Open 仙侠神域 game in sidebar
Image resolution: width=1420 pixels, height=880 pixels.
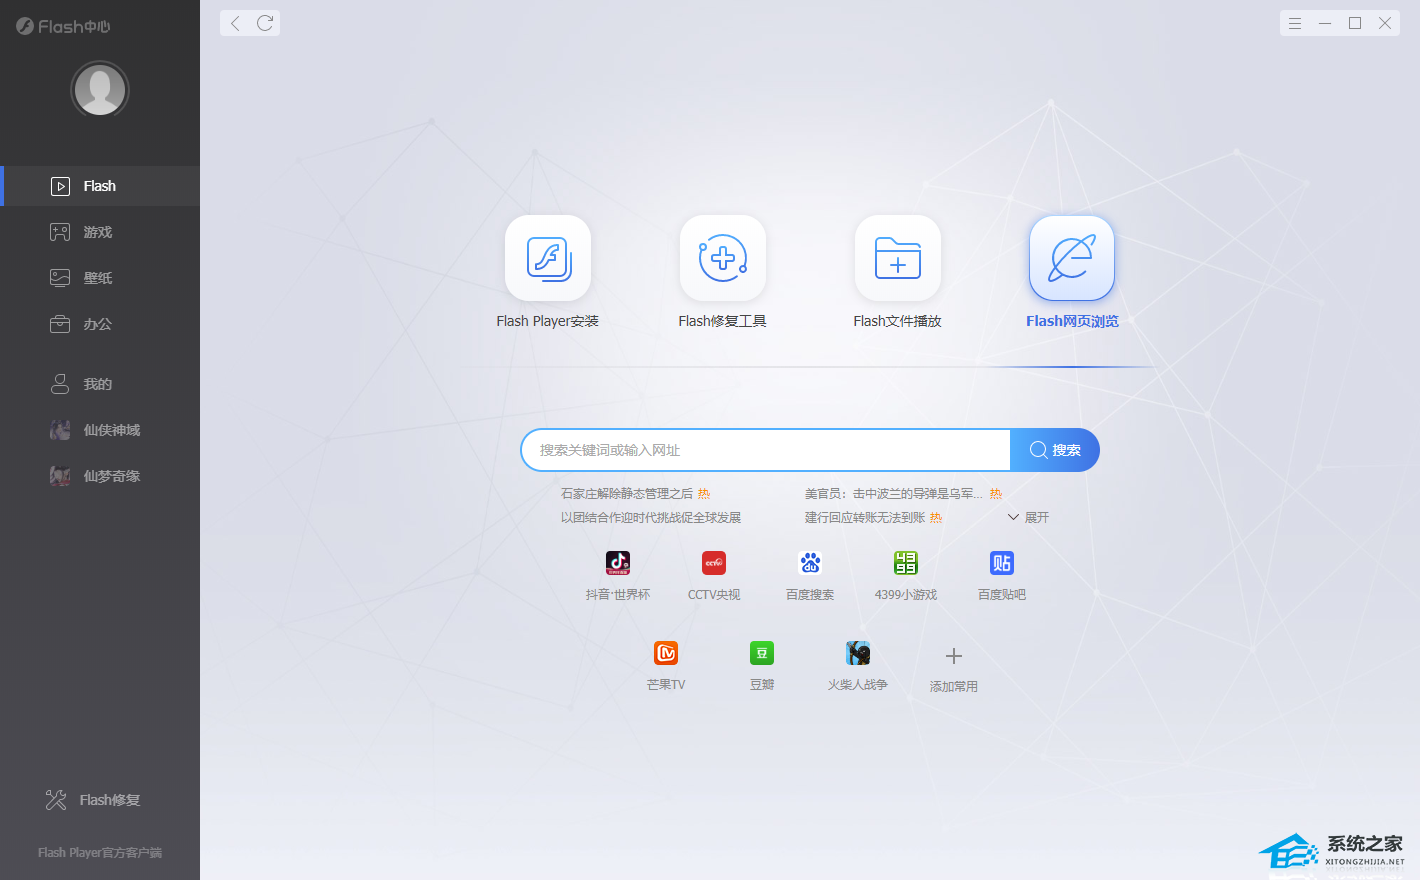point(100,430)
